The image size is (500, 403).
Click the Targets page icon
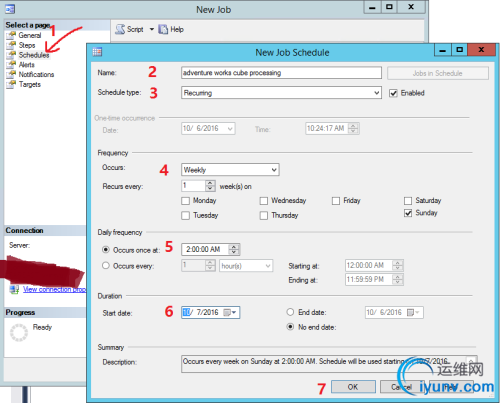(x=11, y=84)
